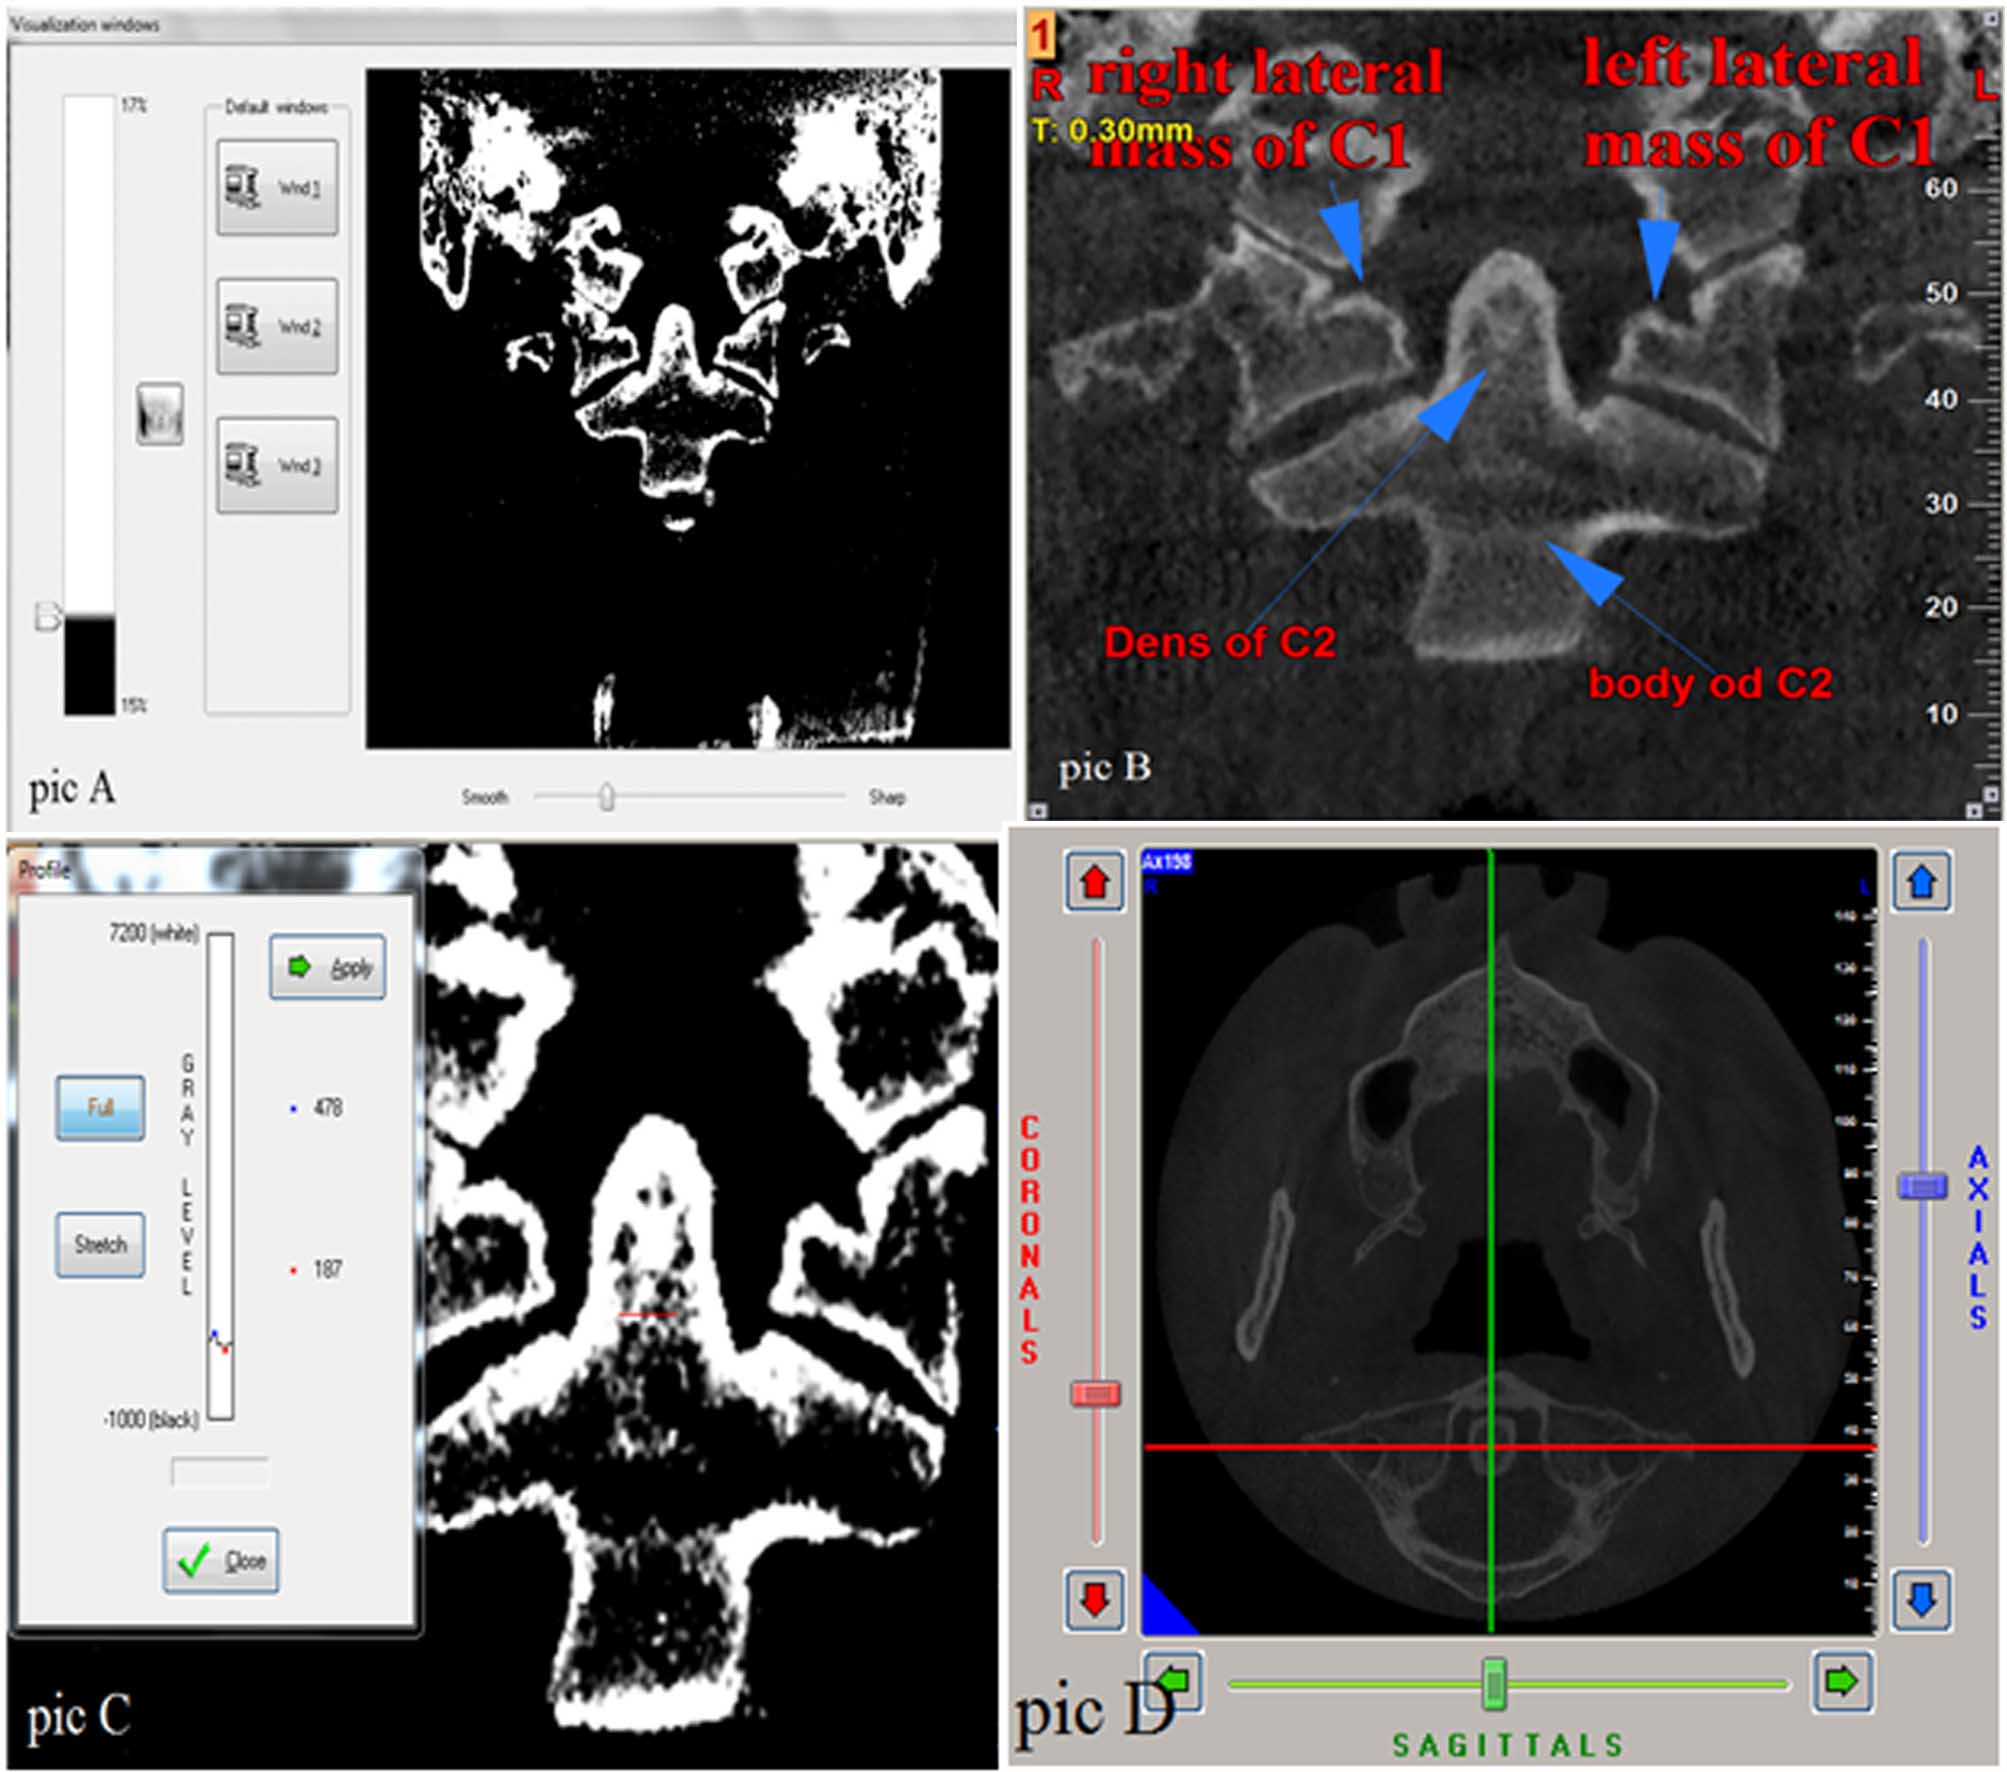Click the Wind 1 default window button
This screenshot has width=2007, height=1772.
[277, 188]
